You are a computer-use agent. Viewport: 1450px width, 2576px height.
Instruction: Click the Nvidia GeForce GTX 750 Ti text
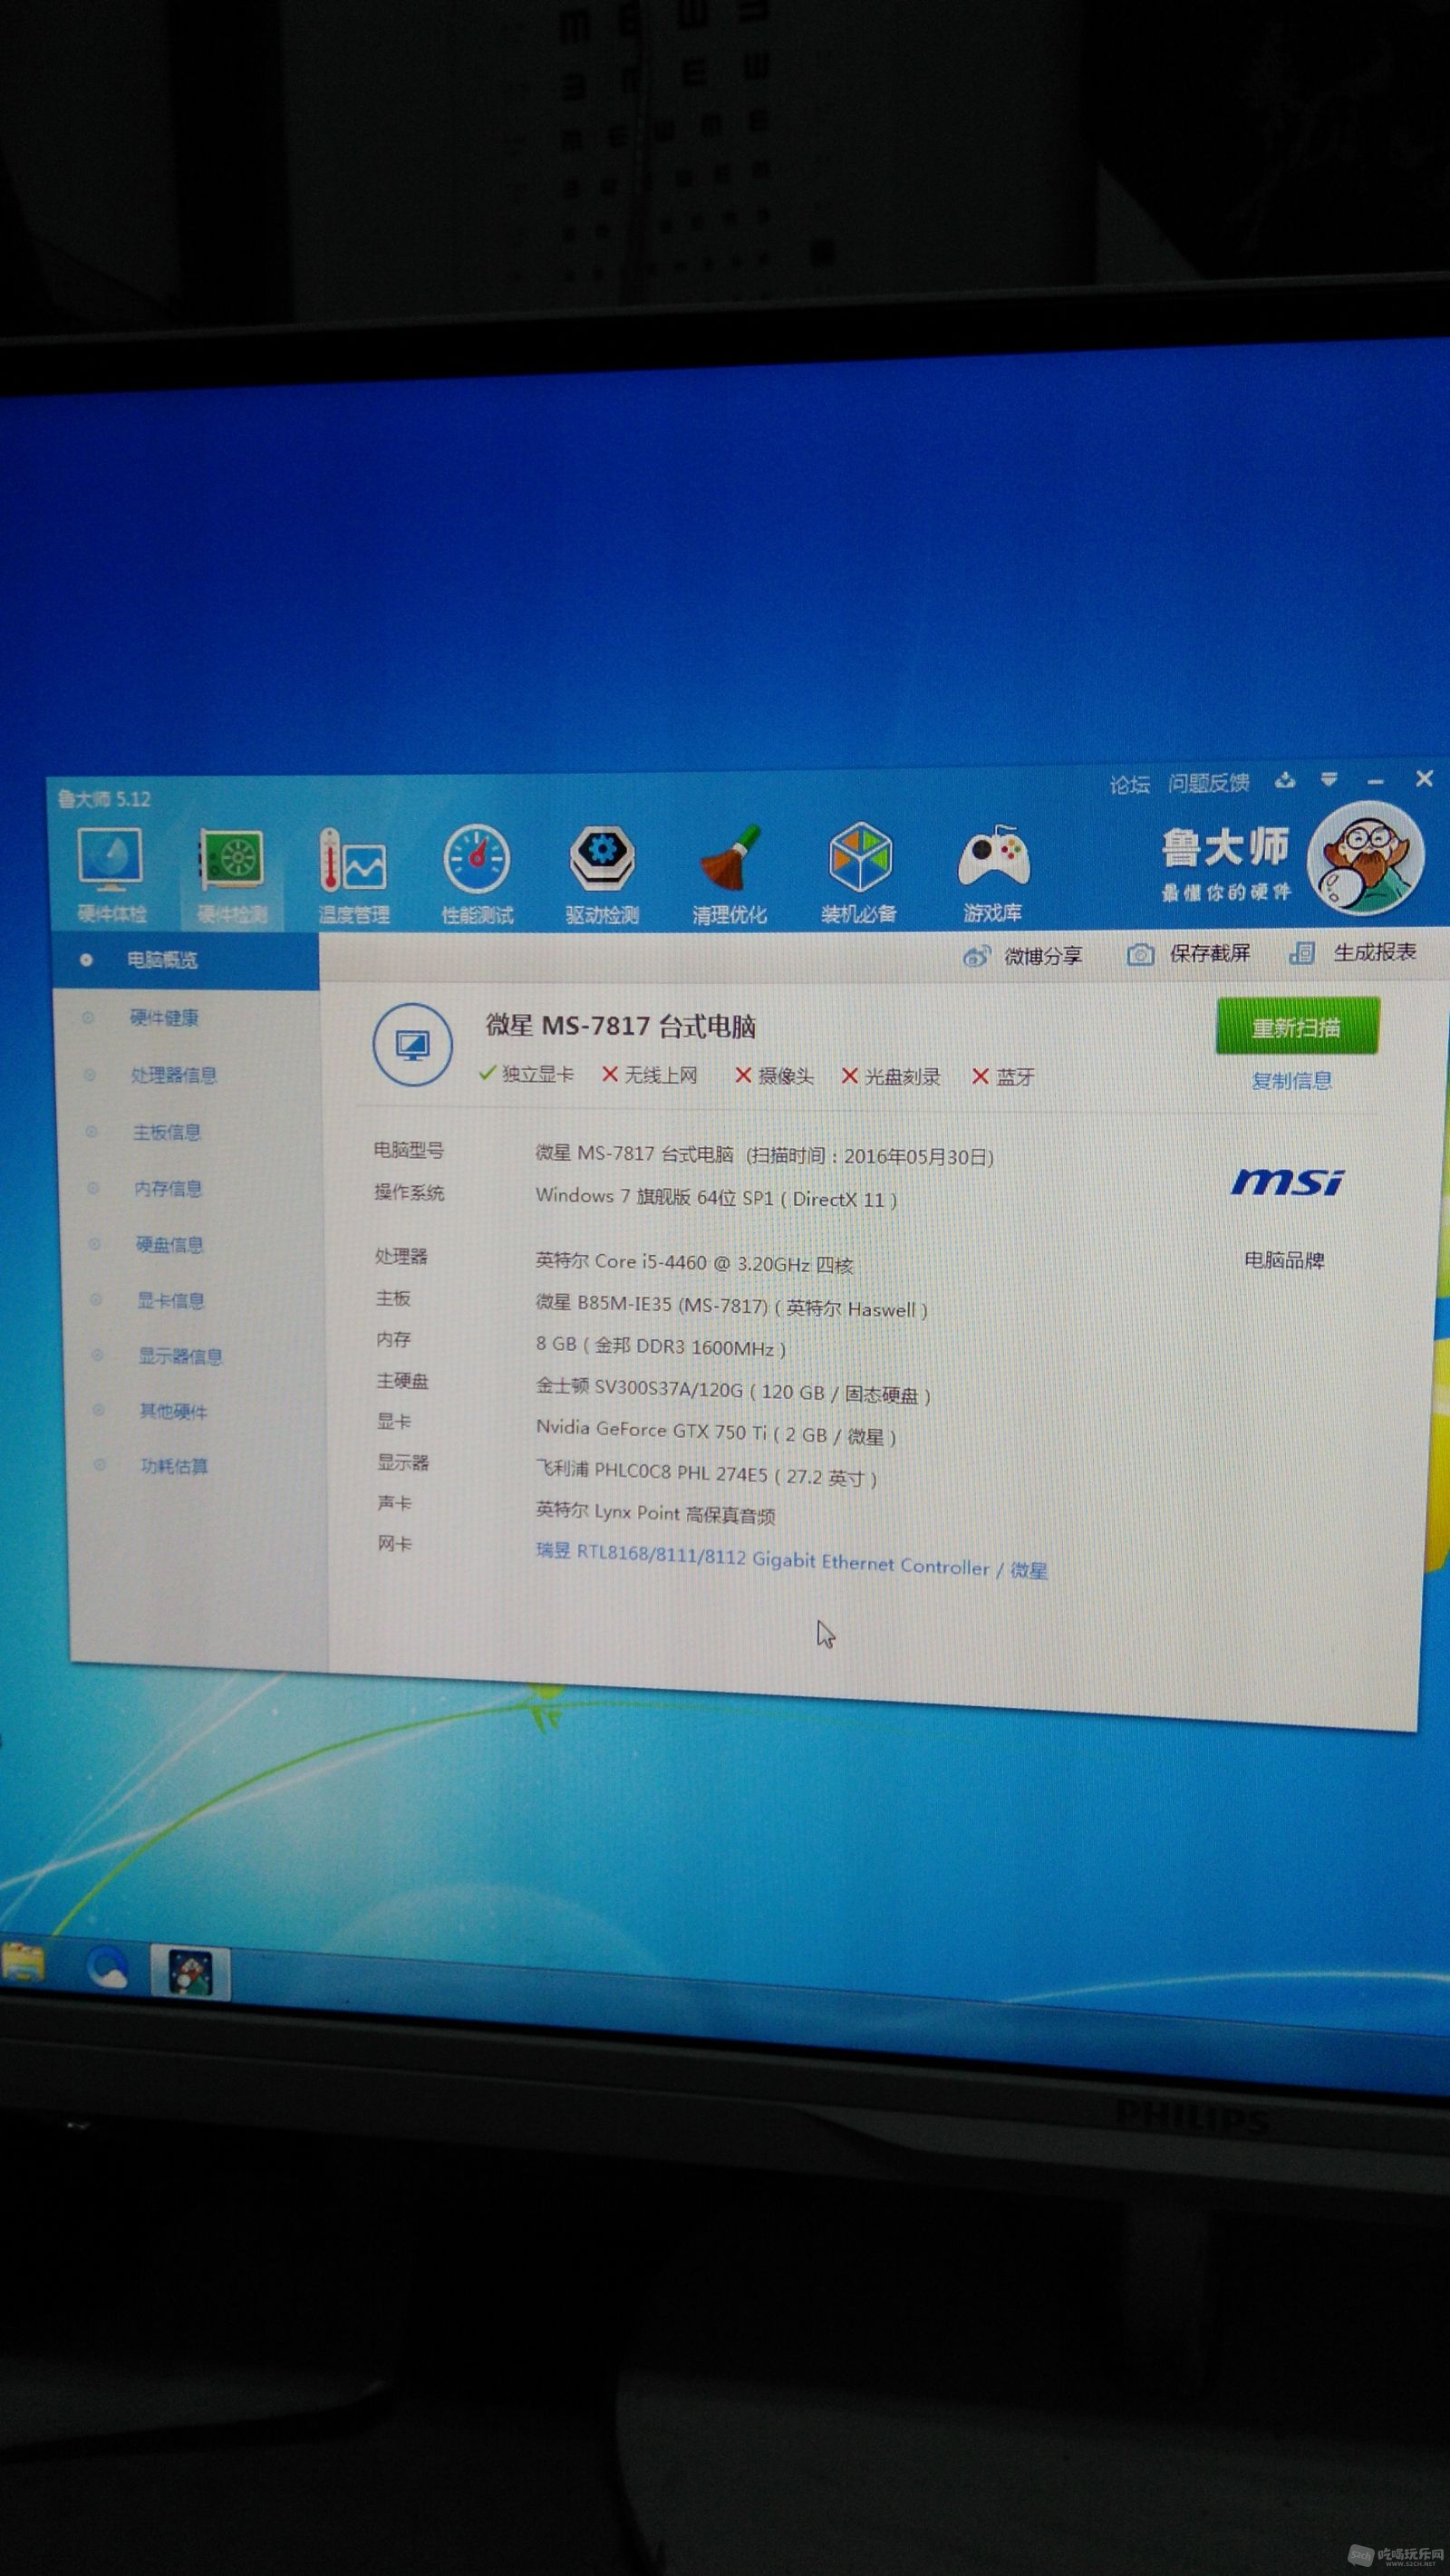716,1432
